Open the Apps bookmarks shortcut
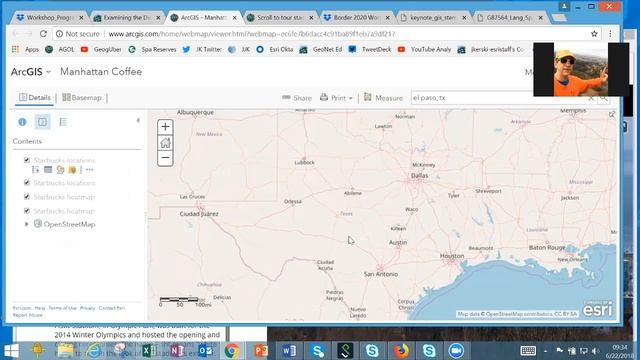The image size is (640, 360). (x=25, y=49)
